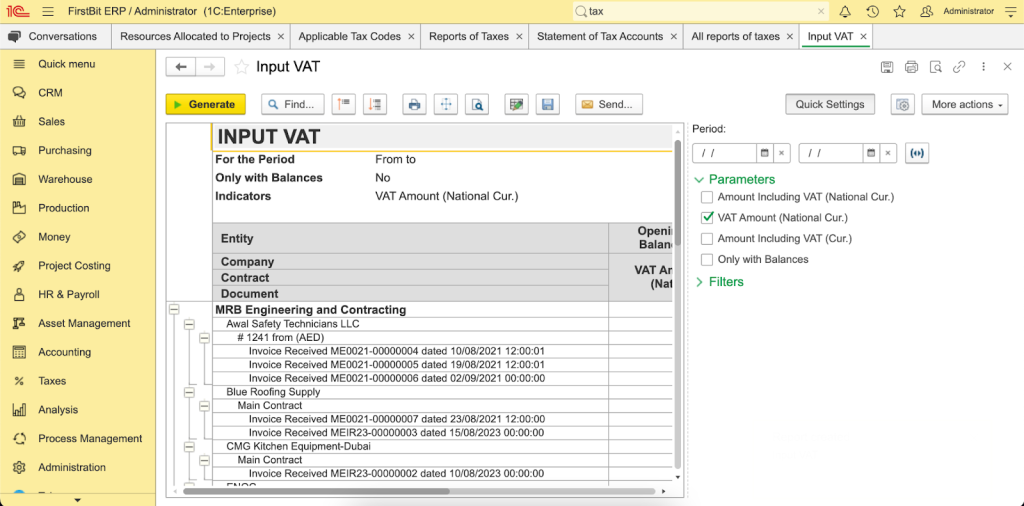
Task: Select Invoice Received MEIR23-00000003 row
Action: tap(396, 433)
